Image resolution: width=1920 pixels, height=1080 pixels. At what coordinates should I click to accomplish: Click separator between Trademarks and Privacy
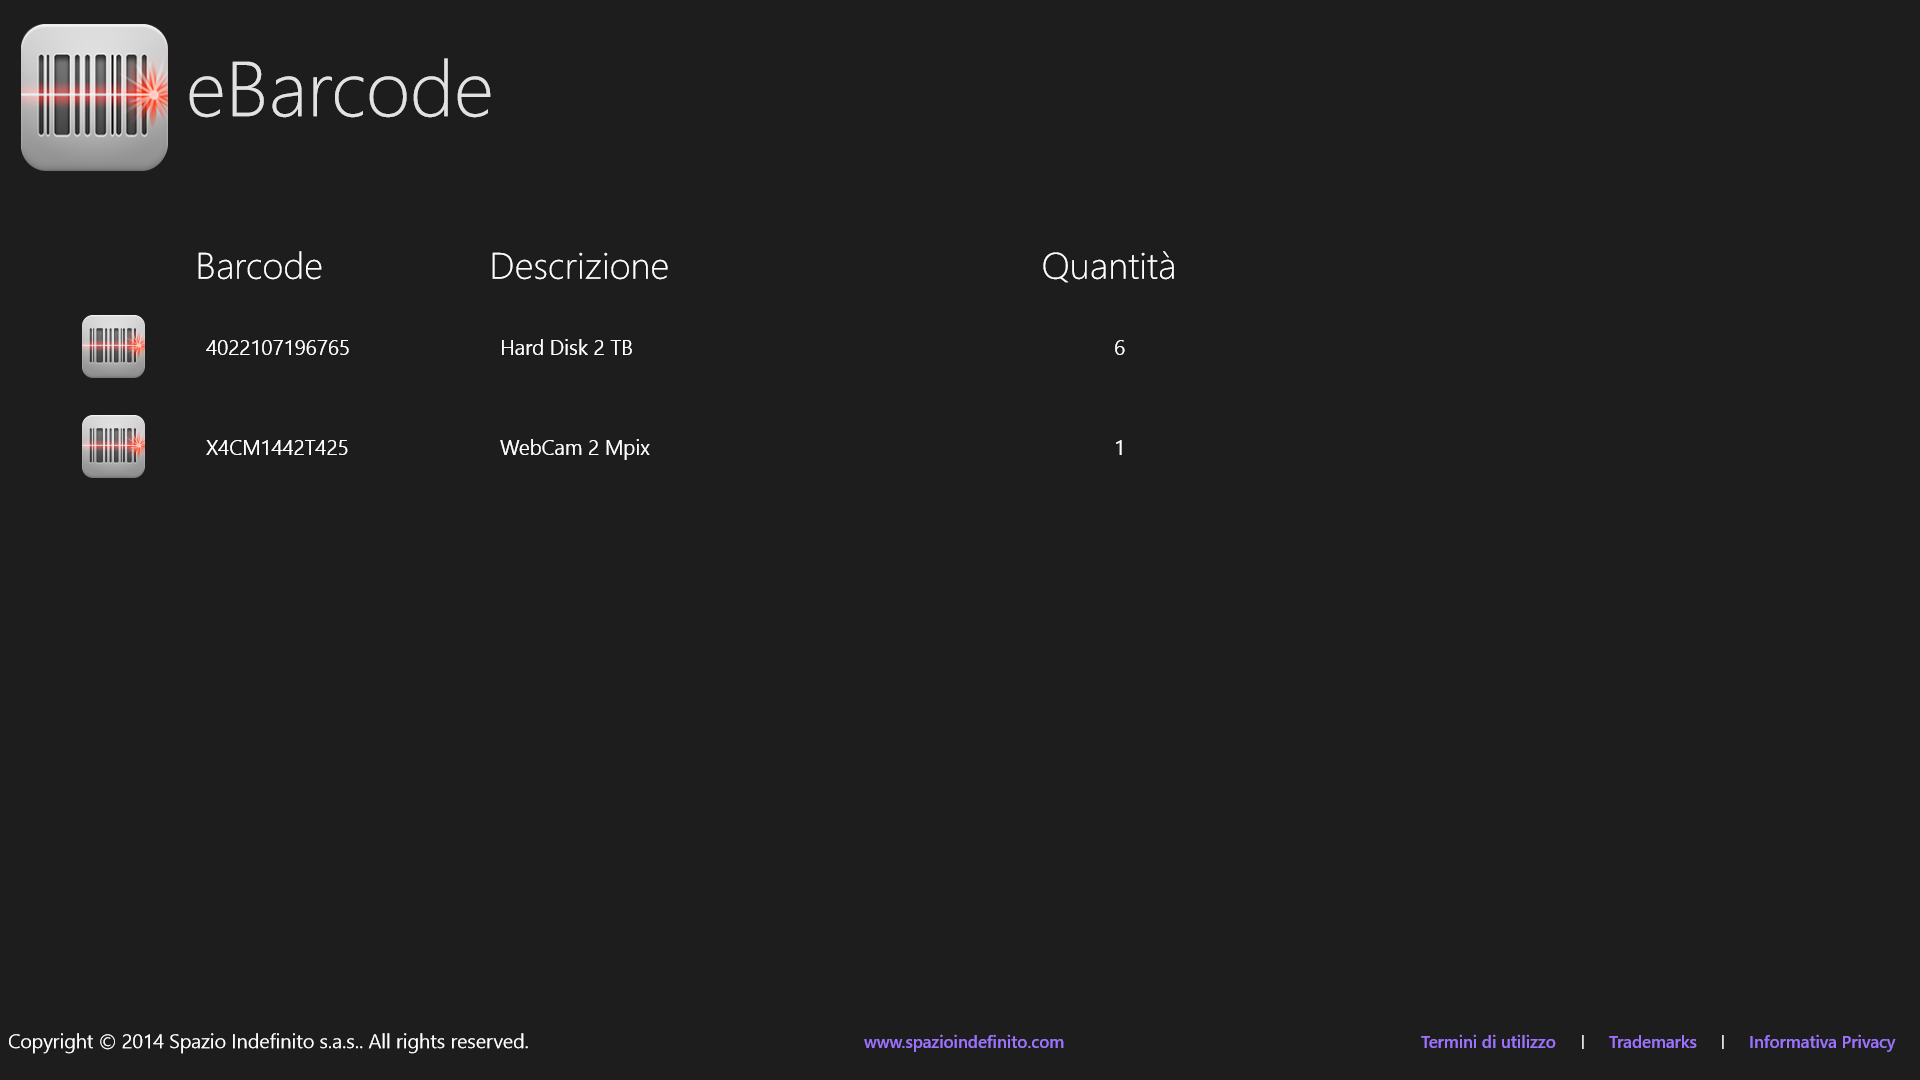coord(1722,1042)
